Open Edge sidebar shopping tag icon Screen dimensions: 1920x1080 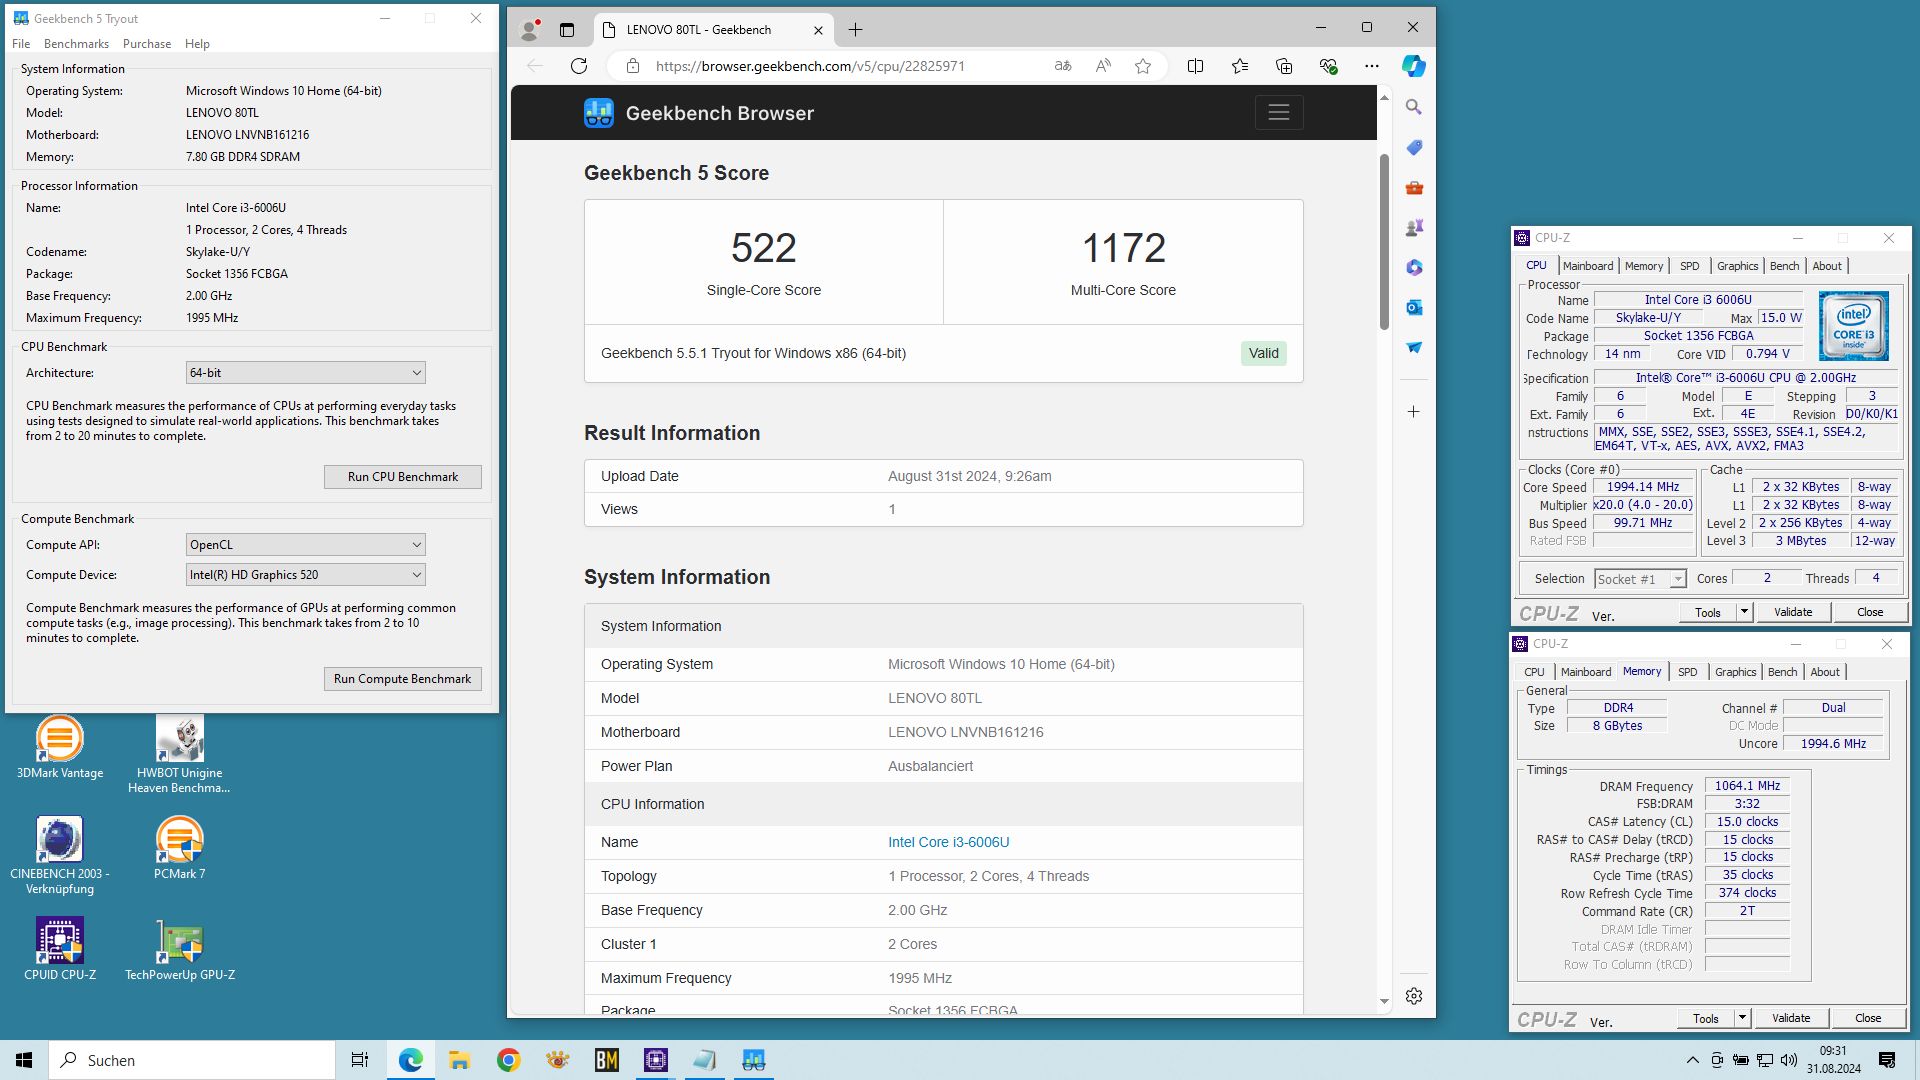click(1414, 147)
